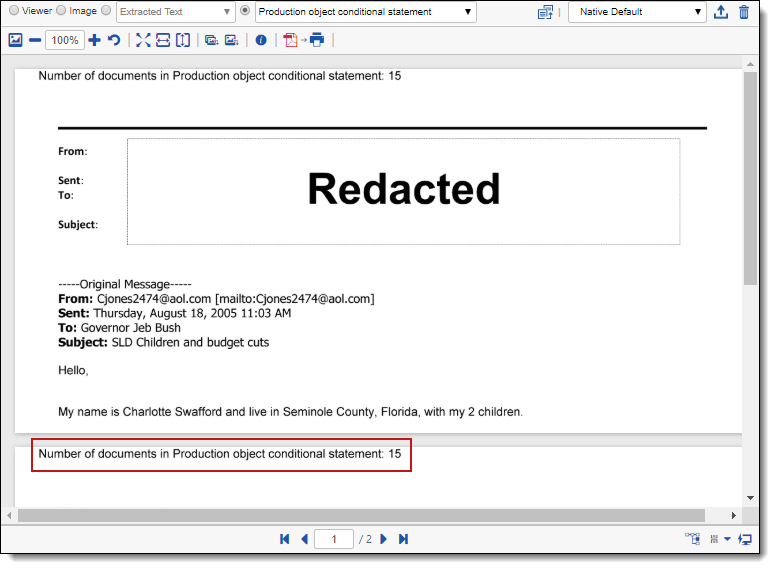Click 'Sent: Thursday, August 18, 2005' line
Viewport: 775px width, 569px height.
(174, 313)
